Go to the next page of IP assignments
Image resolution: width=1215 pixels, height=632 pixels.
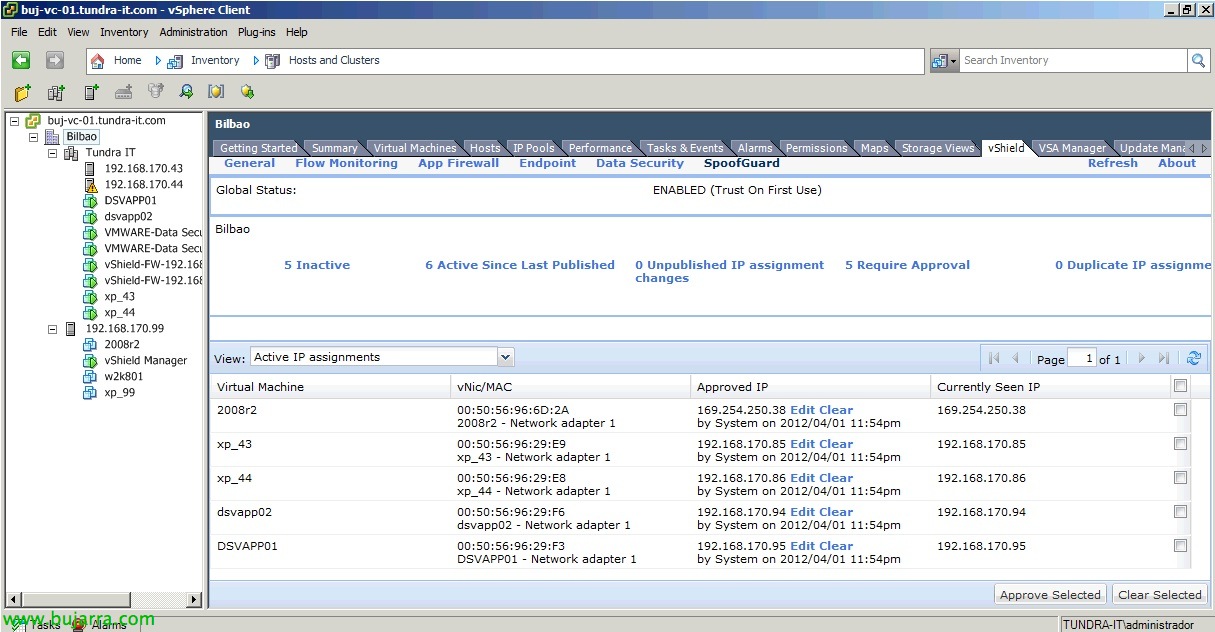[x=1142, y=358]
